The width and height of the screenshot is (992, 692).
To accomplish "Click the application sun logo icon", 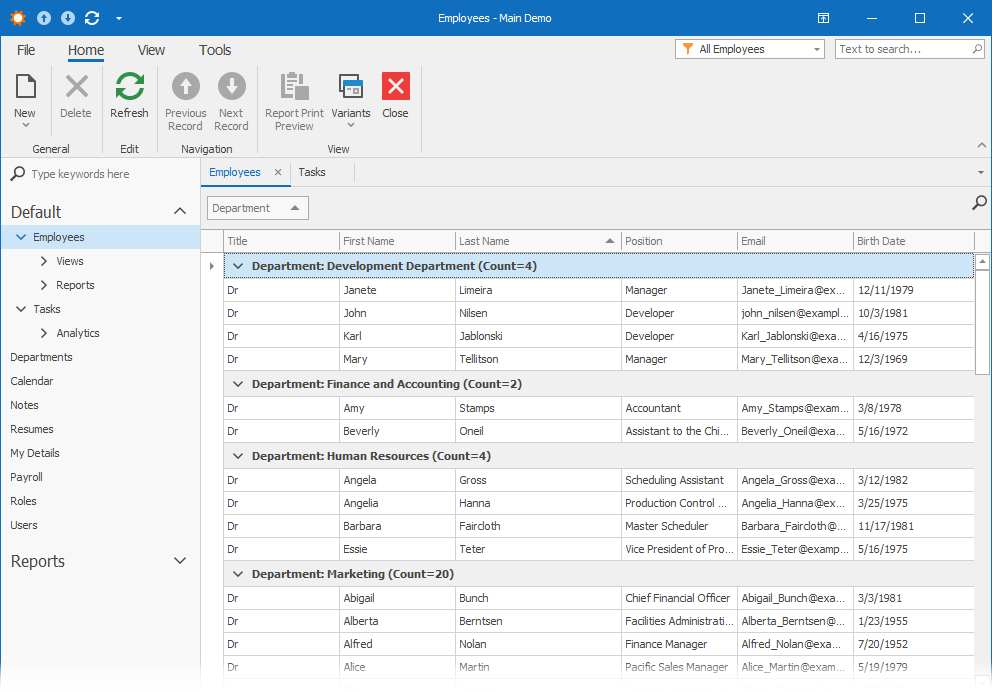I will pos(18,18).
